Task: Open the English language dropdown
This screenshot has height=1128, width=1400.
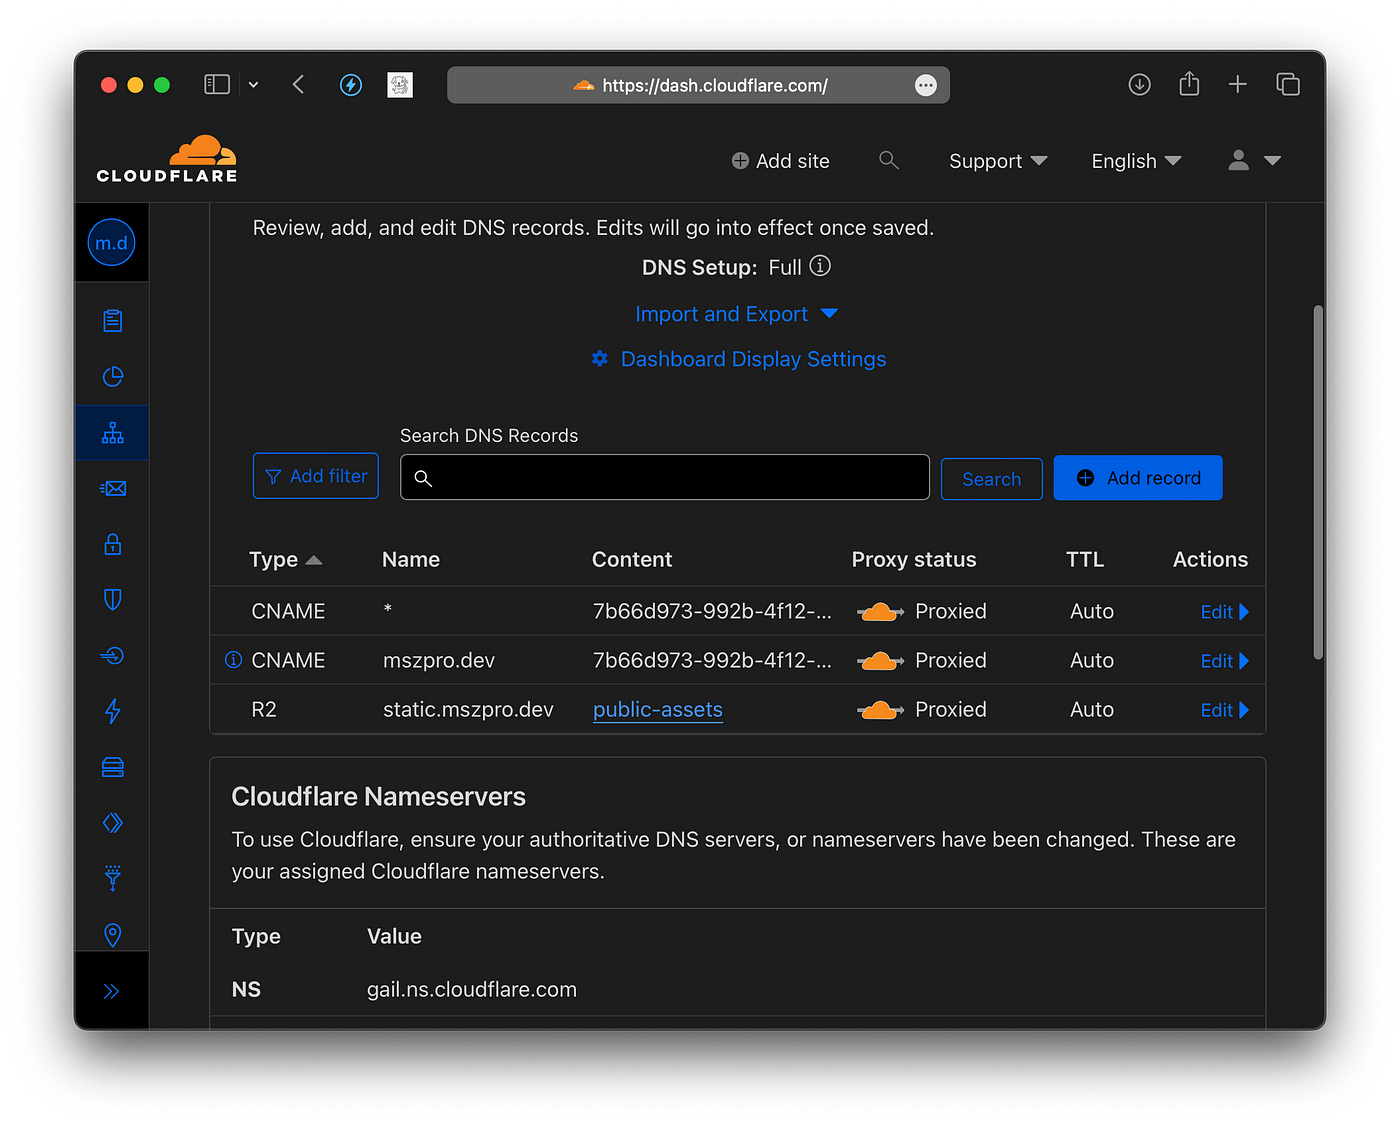Action: click(x=1136, y=161)
